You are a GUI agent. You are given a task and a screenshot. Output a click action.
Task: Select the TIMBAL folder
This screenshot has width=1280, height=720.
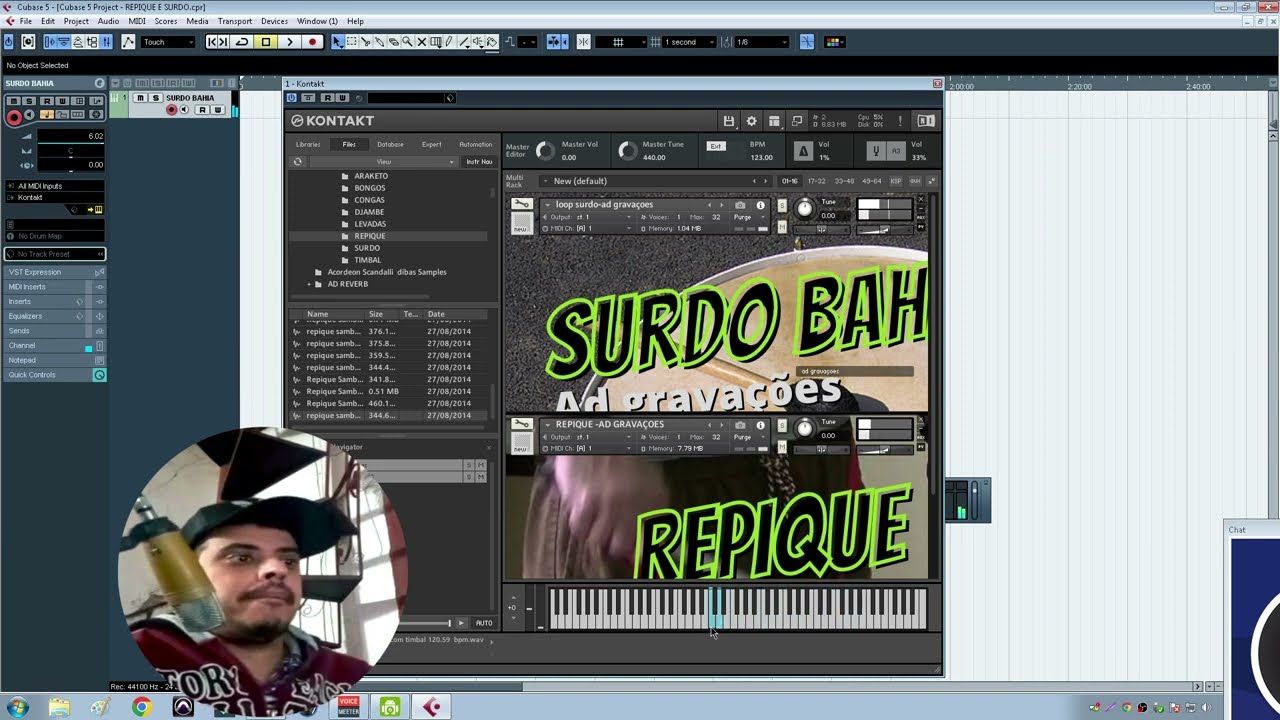point(367,260)
